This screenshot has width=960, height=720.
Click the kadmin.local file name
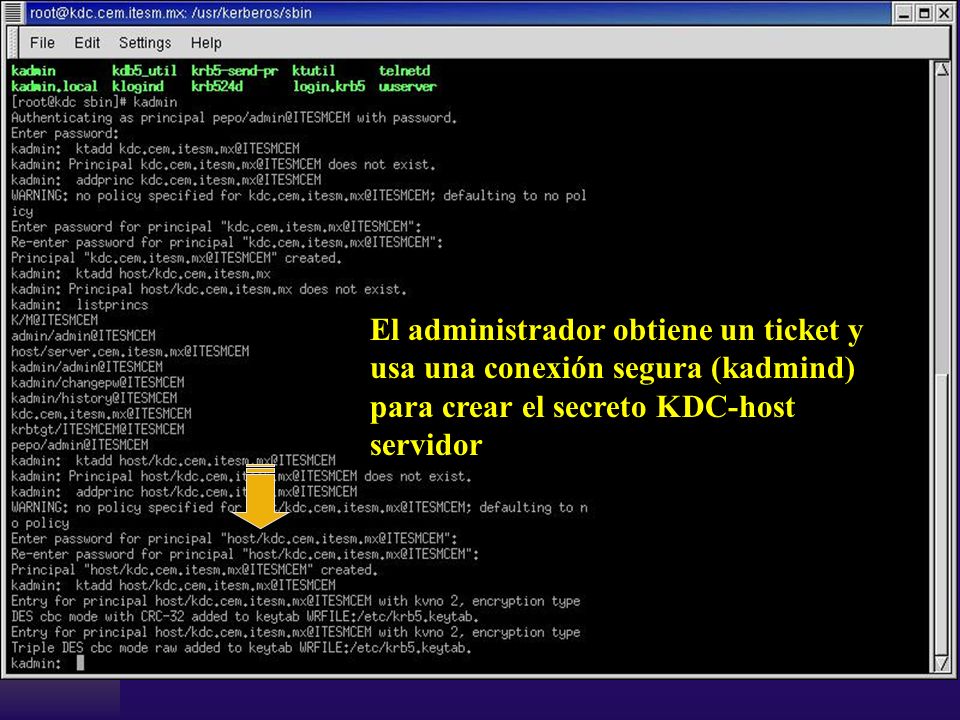(54, 86)
